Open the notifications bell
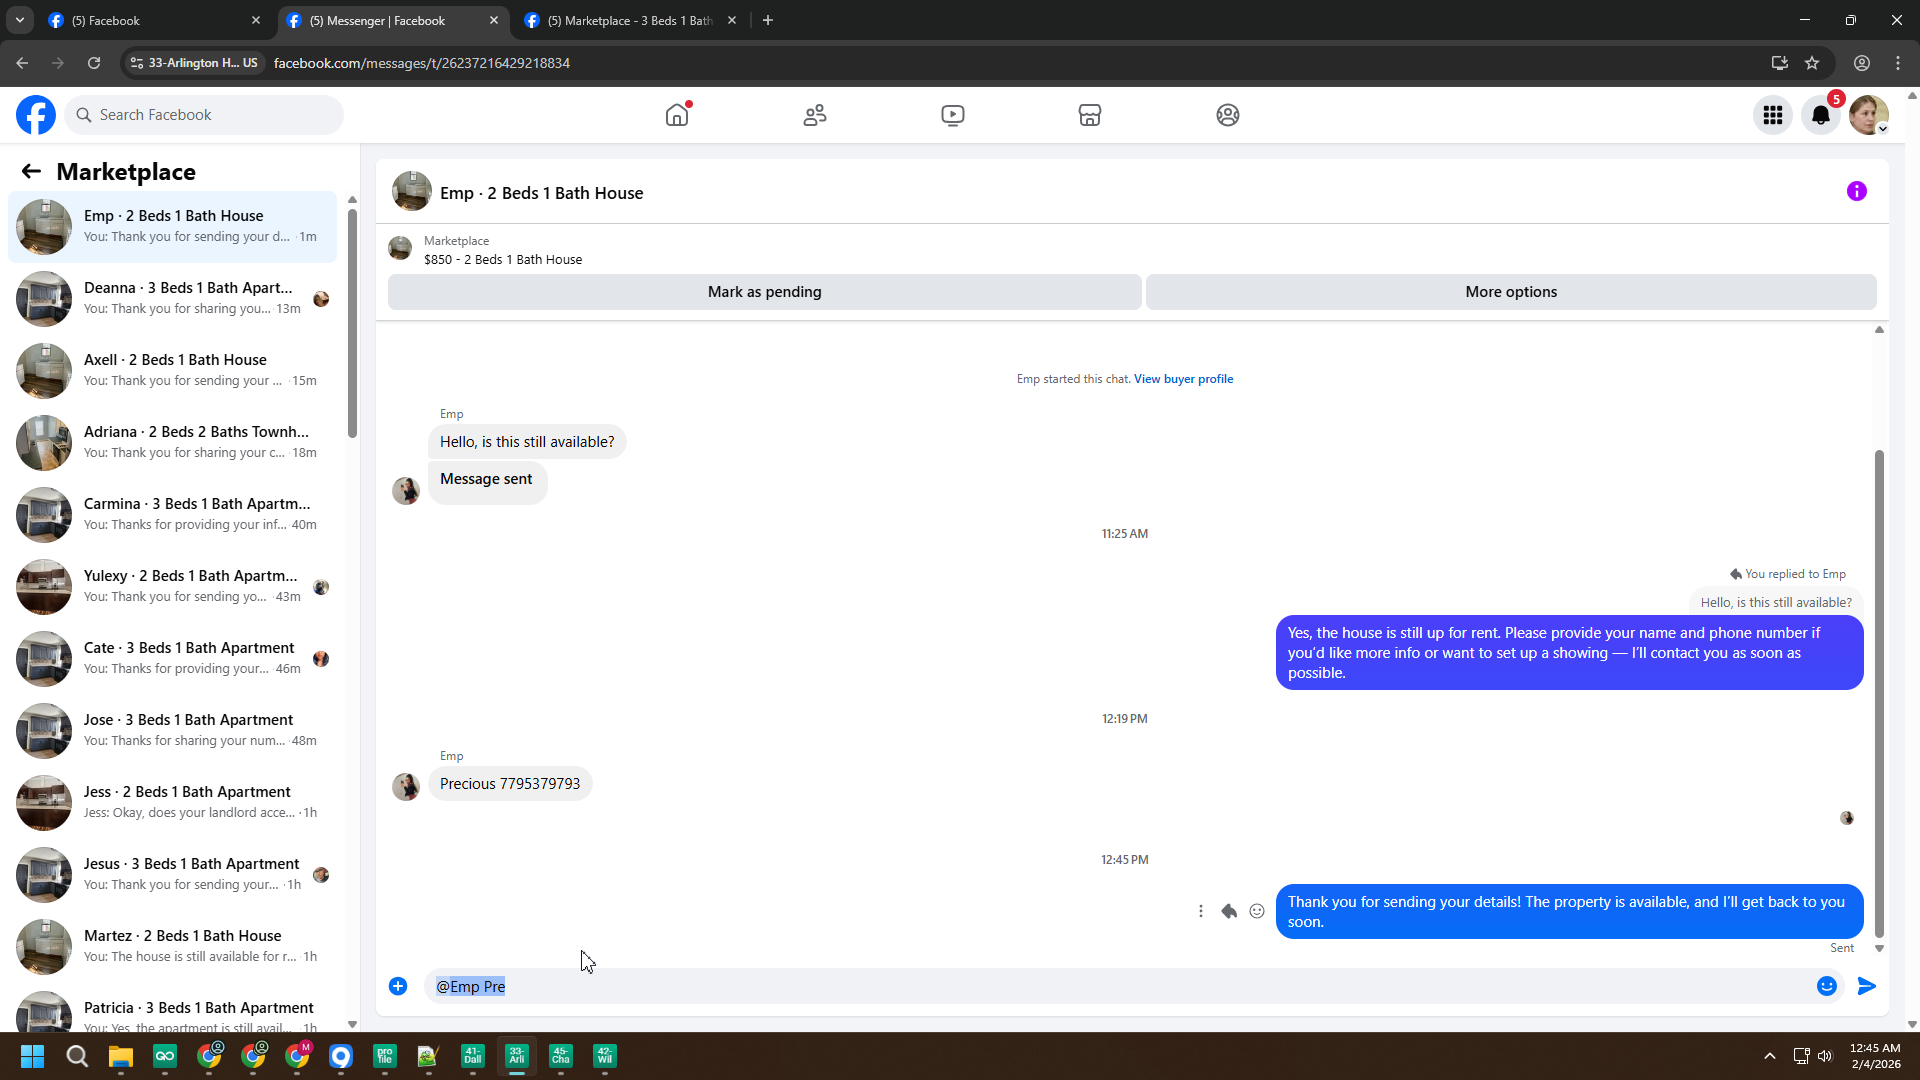The width and height of the screenshot is (1920, 1080). click(x=1821, y=115)
